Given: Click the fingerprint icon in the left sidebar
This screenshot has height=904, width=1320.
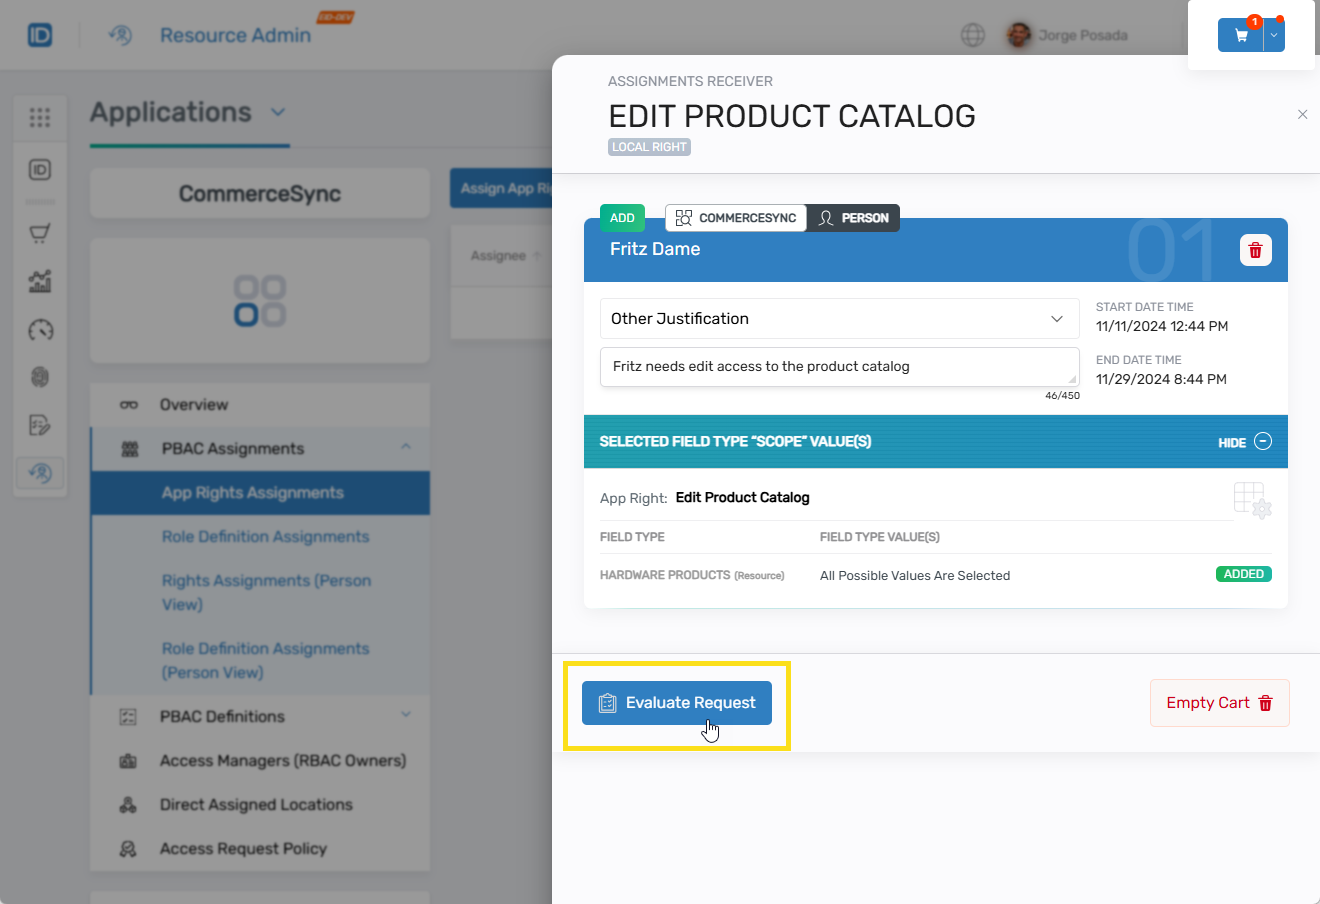Looking at the screenshot, I should (x=40, y=377).
